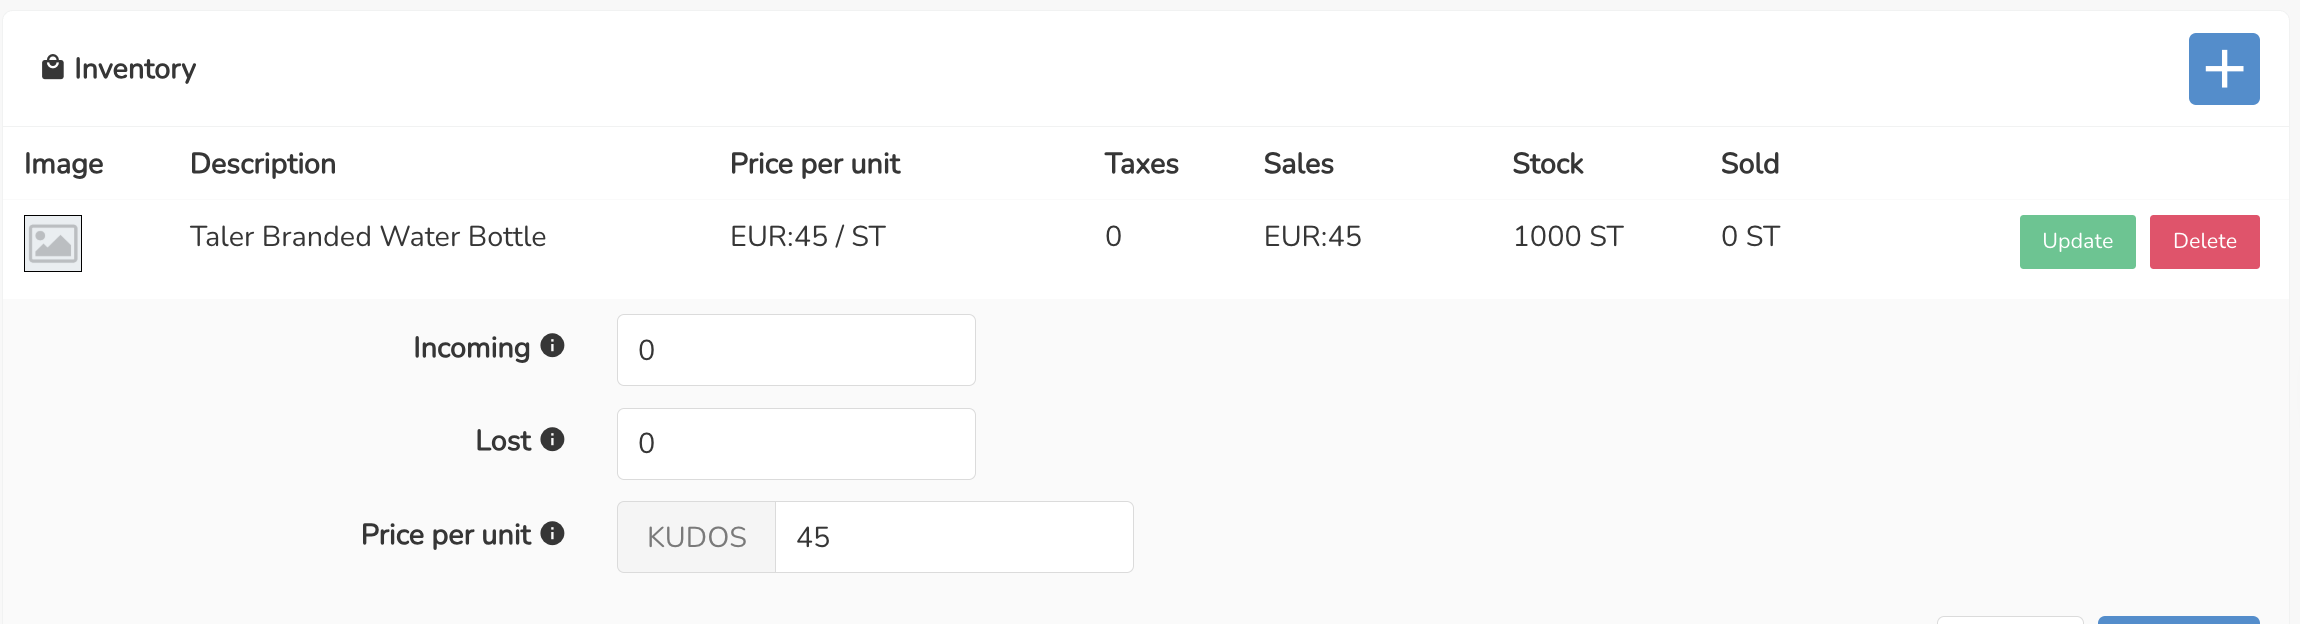Click the blue plus add product button
Image resolution: width=2300 pixels, height=624 pixels.
[x=2223, y=69]
